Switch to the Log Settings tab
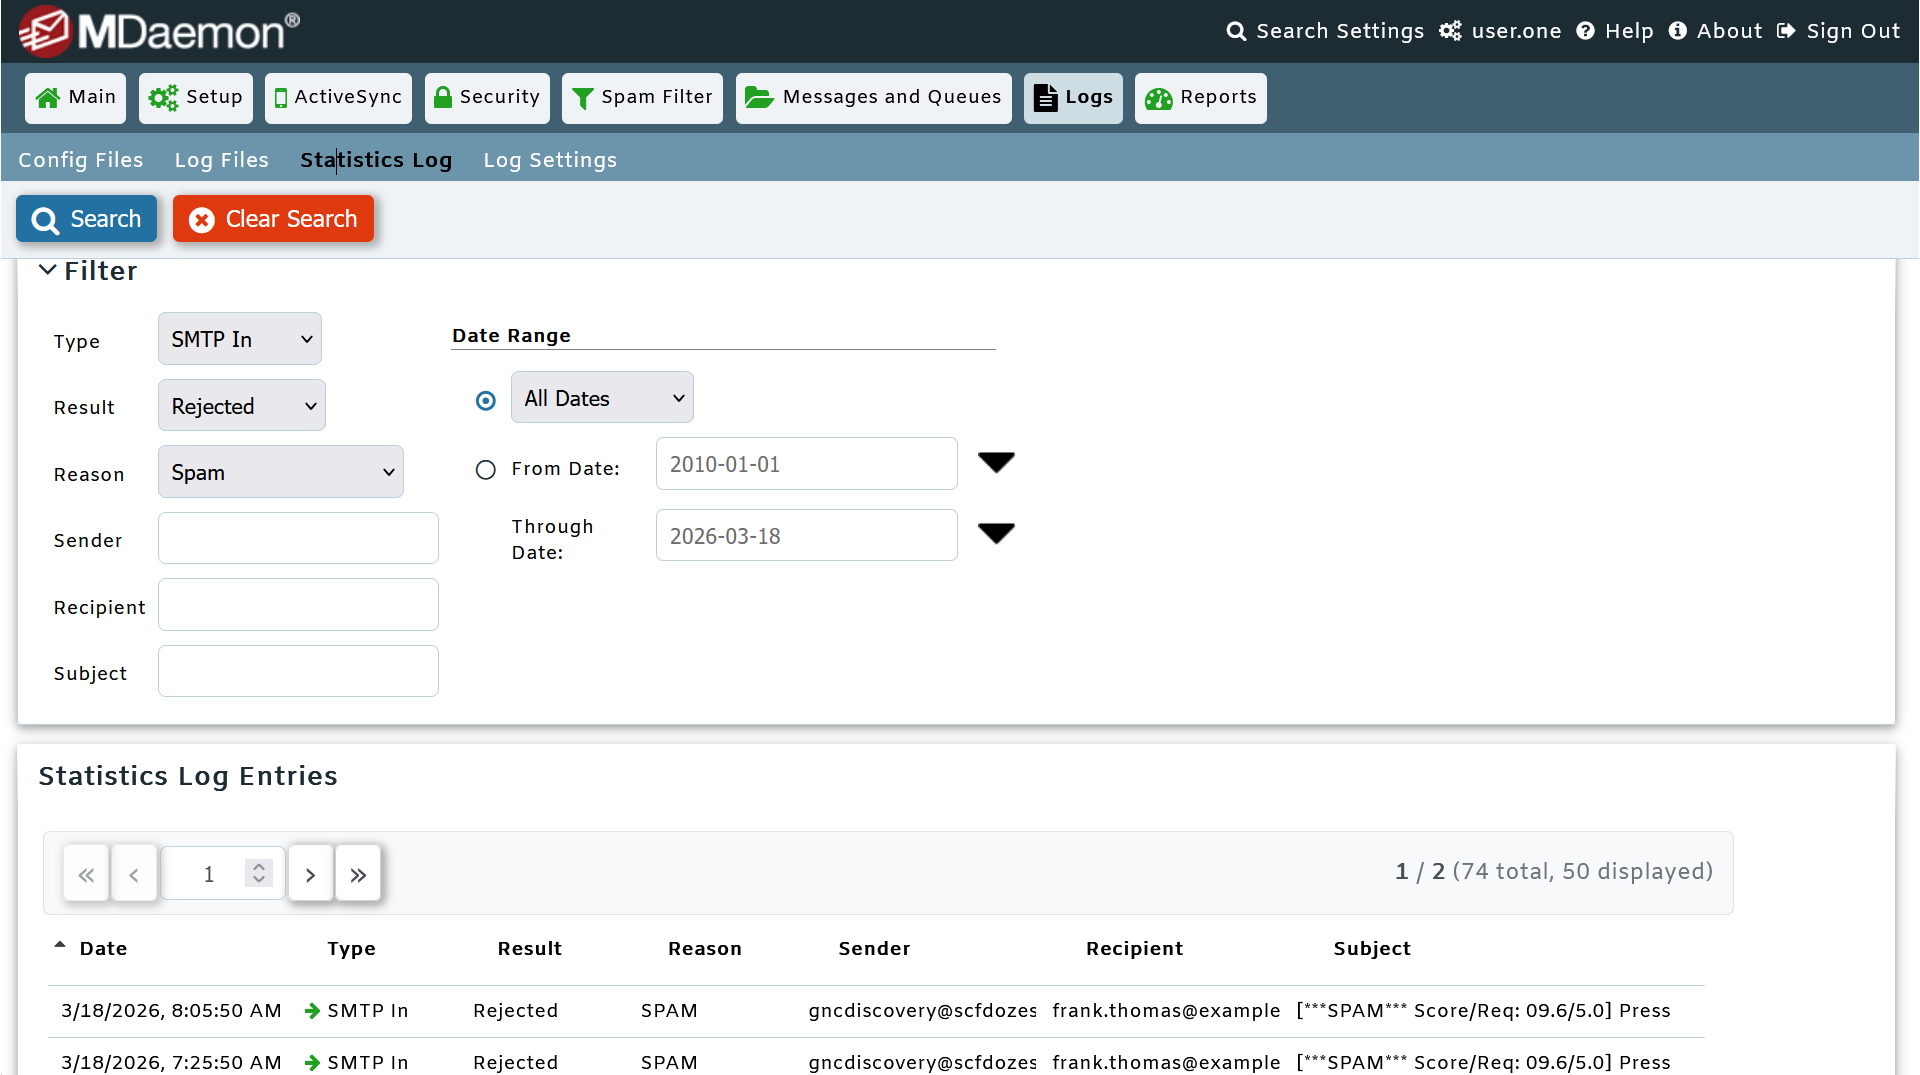This screenshot has height=1075, width=1920. coord(549,159)
